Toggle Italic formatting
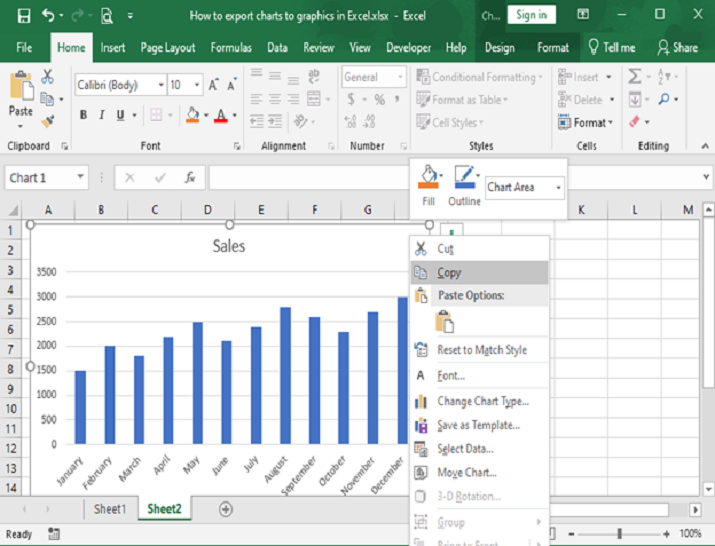 point(101,115)
